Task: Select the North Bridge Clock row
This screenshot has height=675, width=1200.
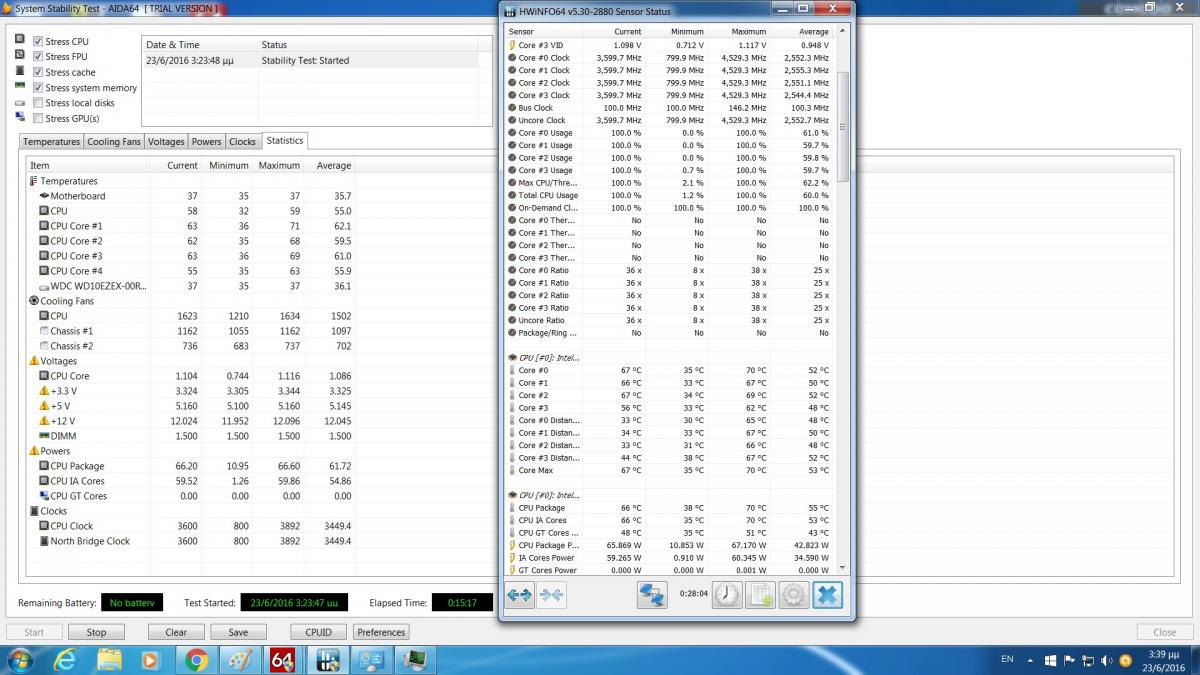Action: pyautogui.click(x=191, y=541)
